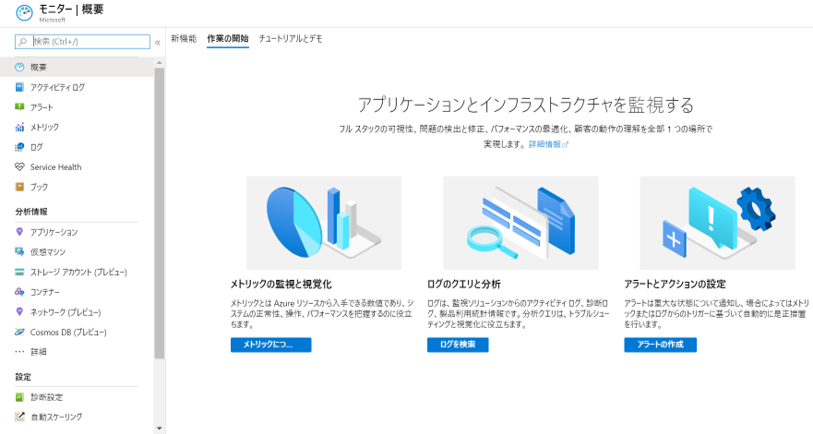Open the 詳細情報 external link
Image resolution: width=813 pixels, height=434 pixels.
pos(548,144)
